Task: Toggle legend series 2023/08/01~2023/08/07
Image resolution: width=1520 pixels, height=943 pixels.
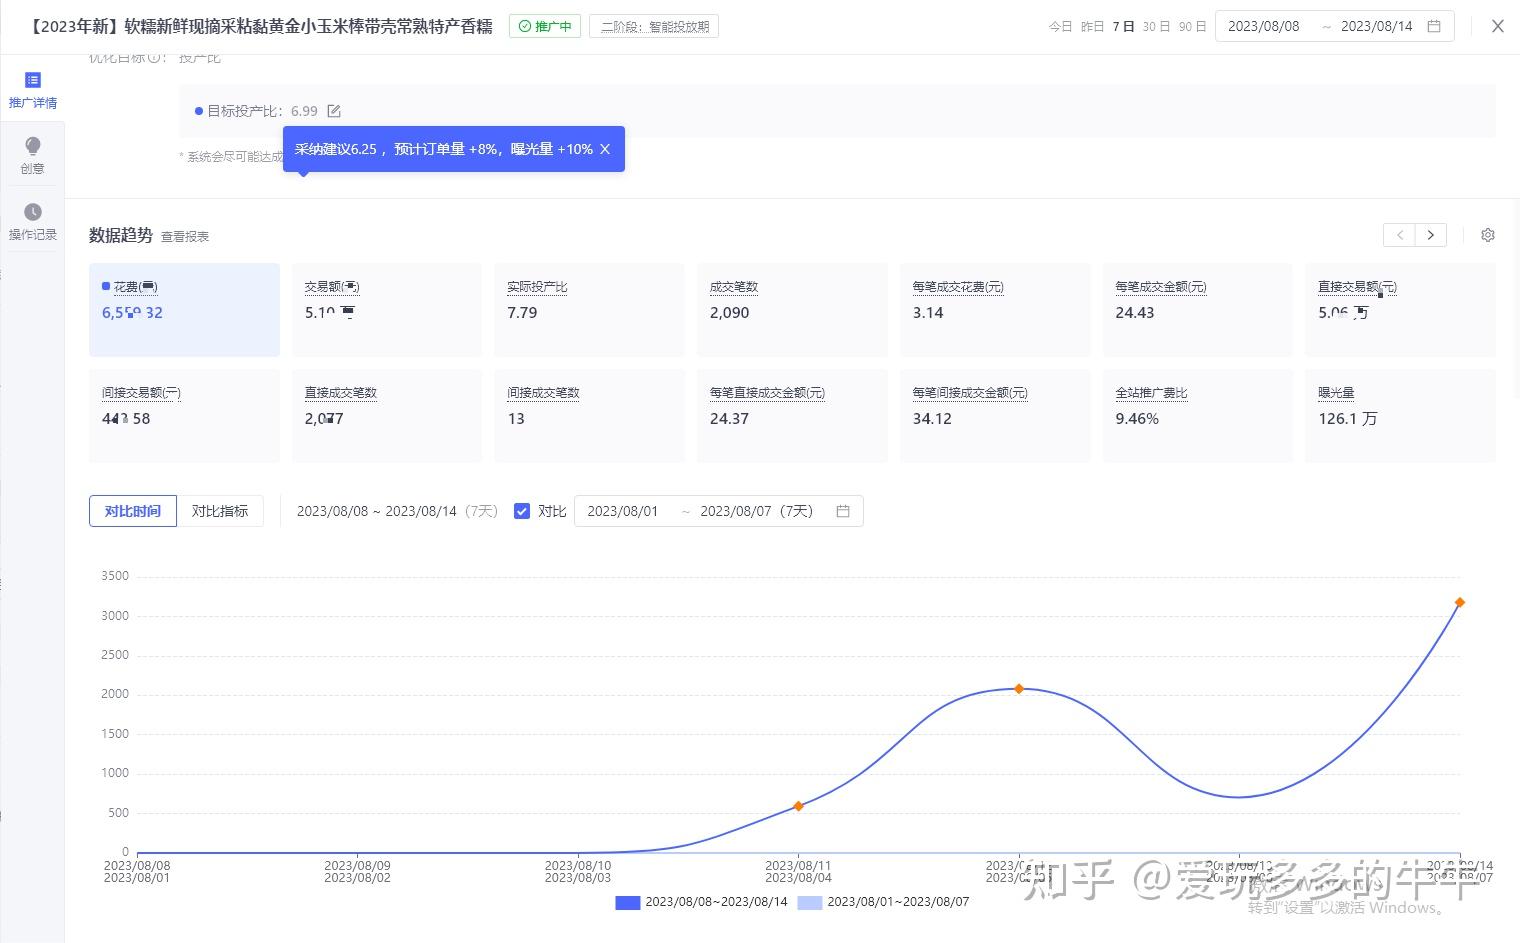Action: 883,902
